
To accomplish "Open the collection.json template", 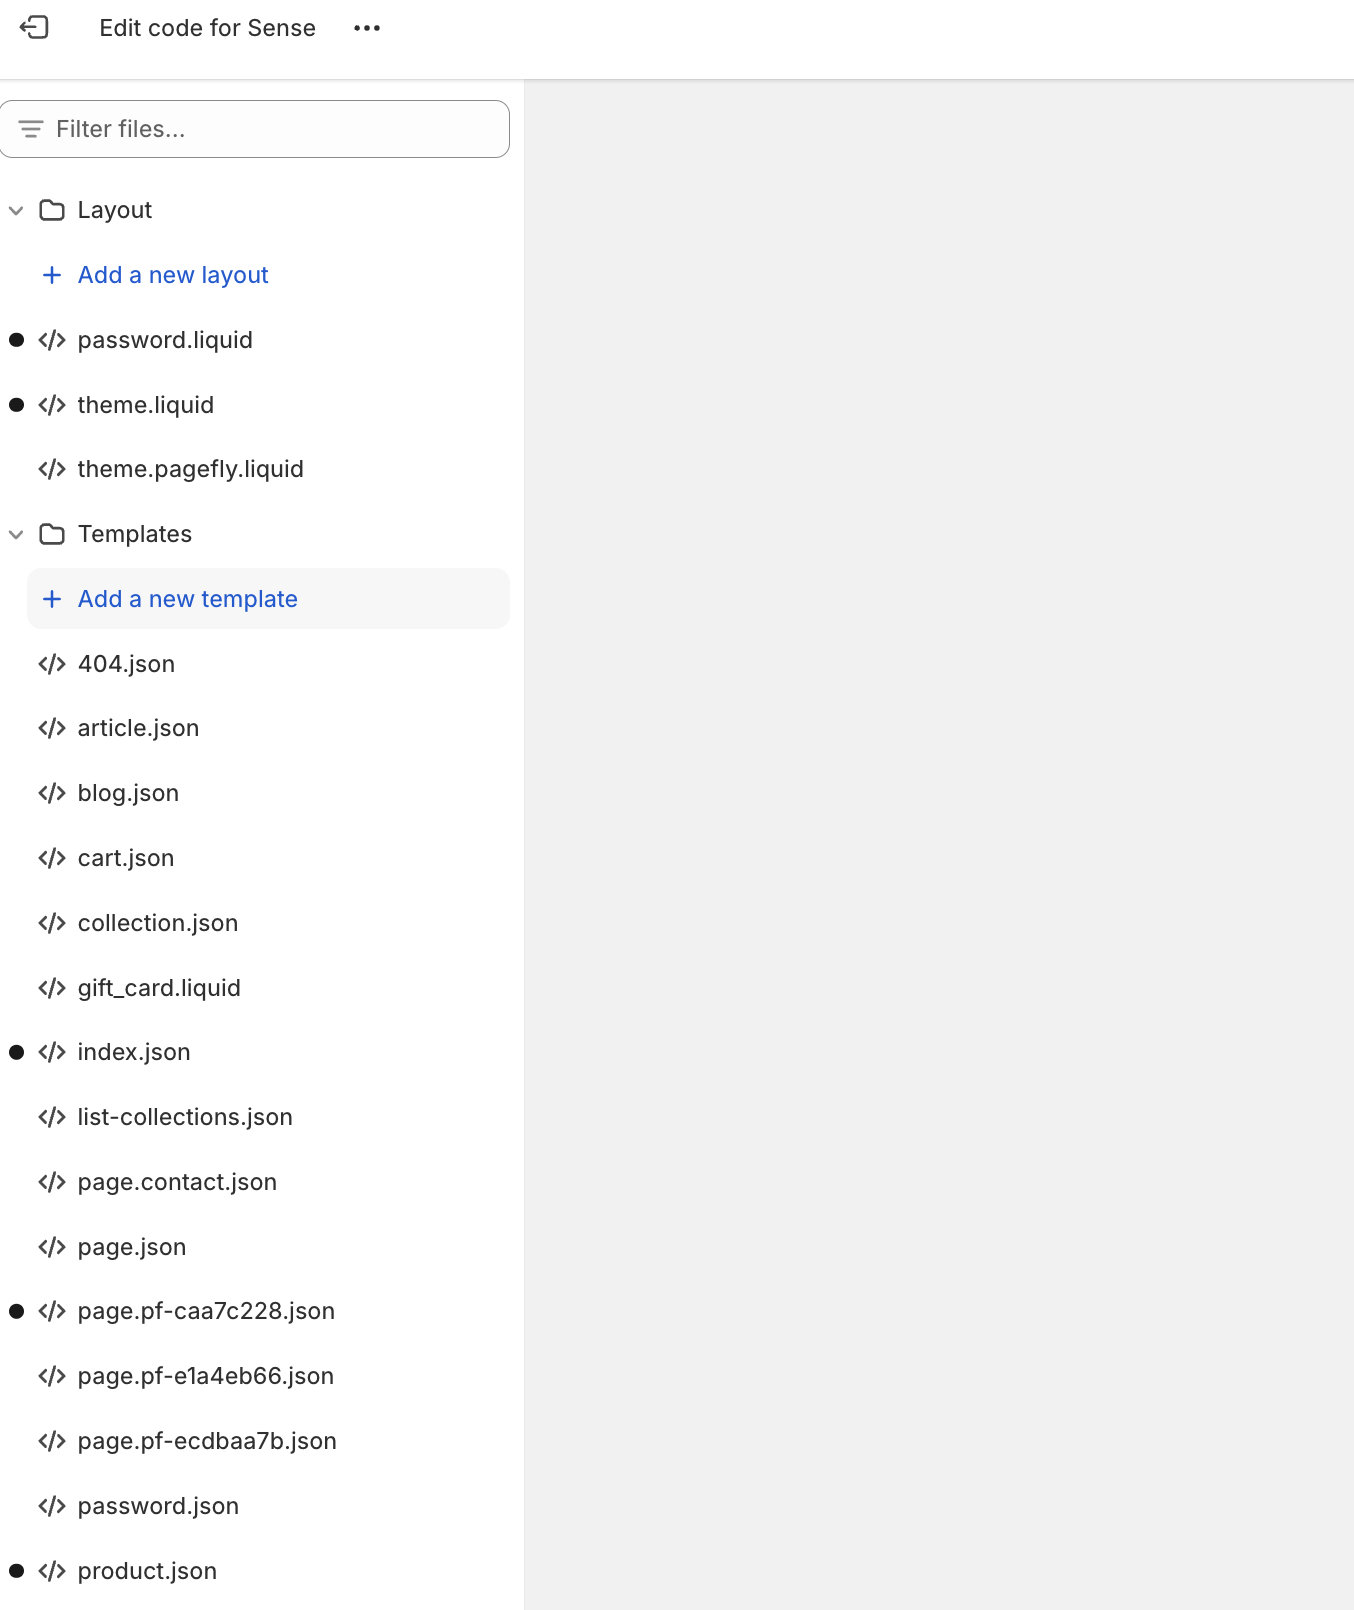I will pyautogui.click(x=158, y=923).
